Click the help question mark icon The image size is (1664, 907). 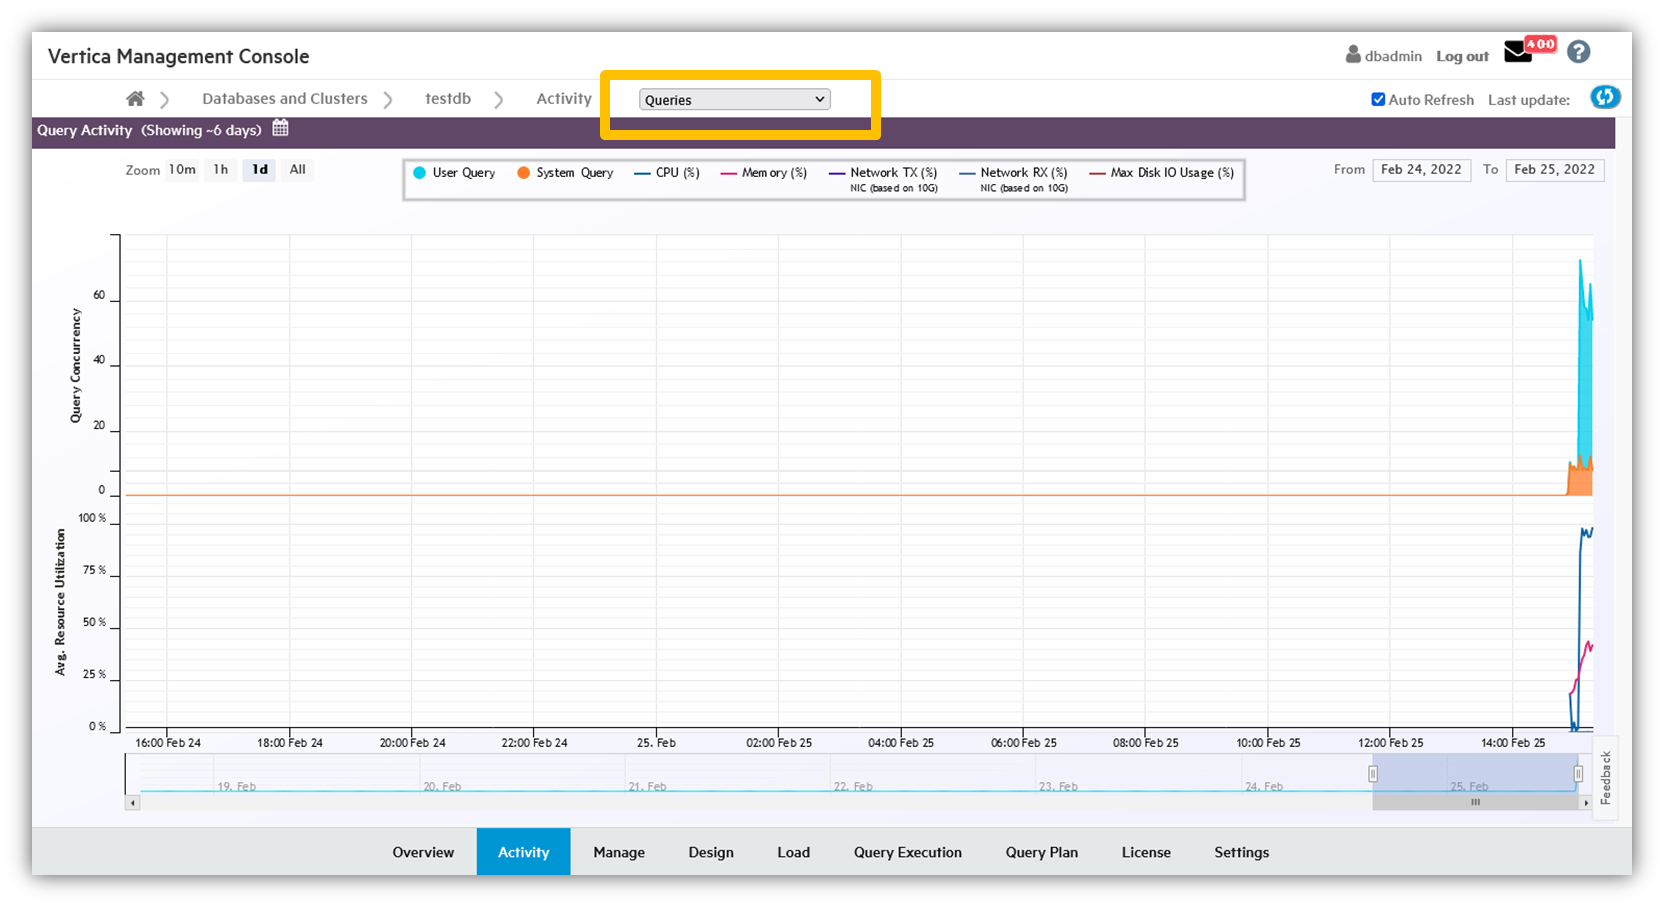(x=1578, y=52)
